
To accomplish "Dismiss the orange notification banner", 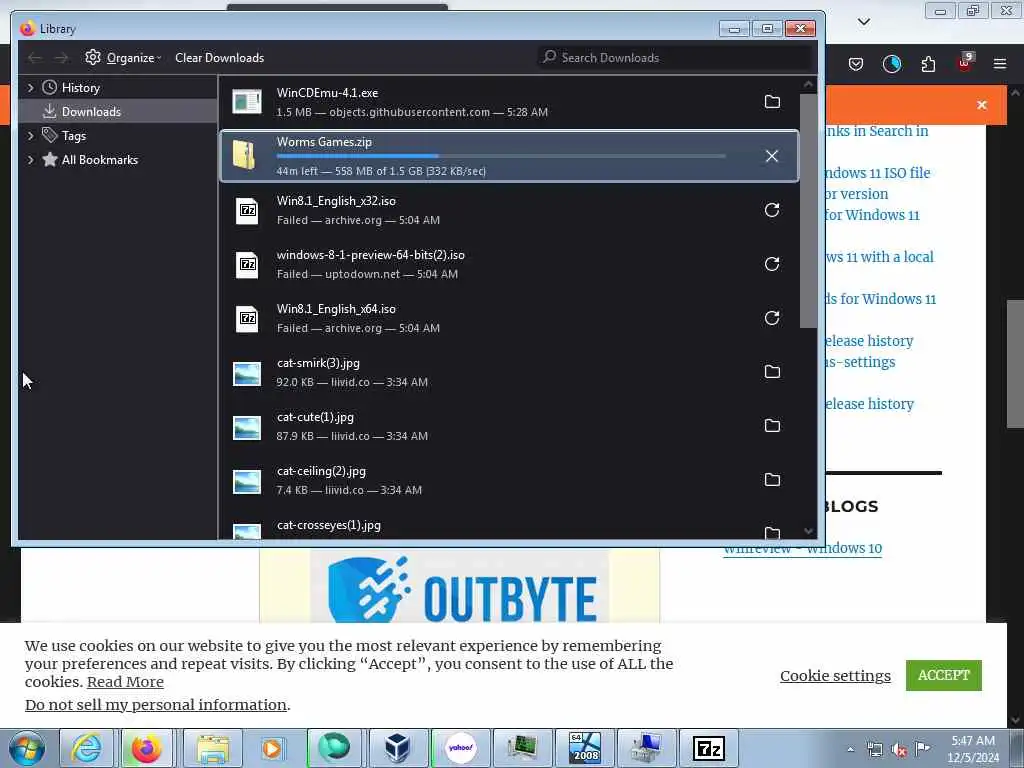I will coord(982,105).
